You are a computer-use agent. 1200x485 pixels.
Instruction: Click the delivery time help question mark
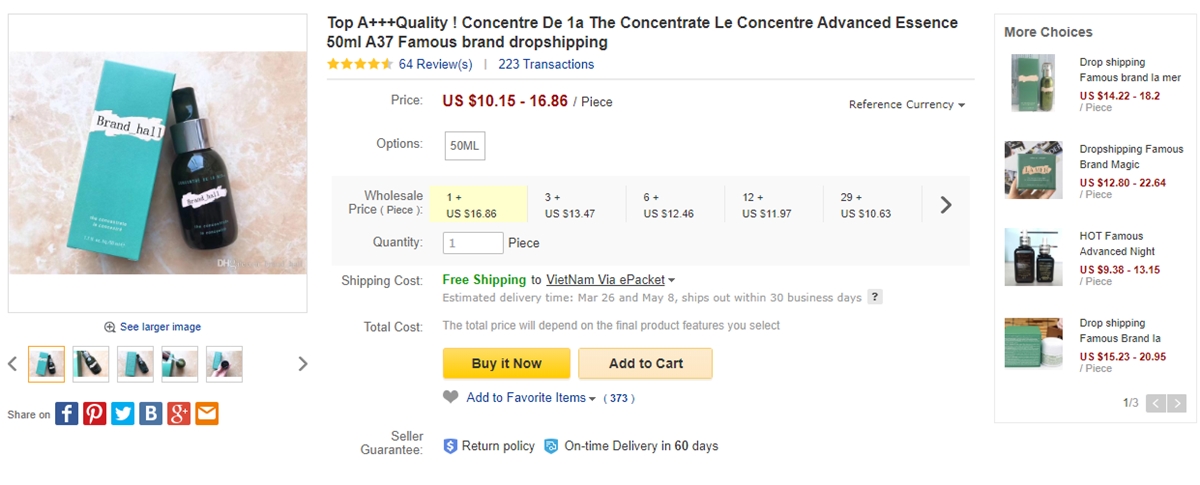(875, 297)
